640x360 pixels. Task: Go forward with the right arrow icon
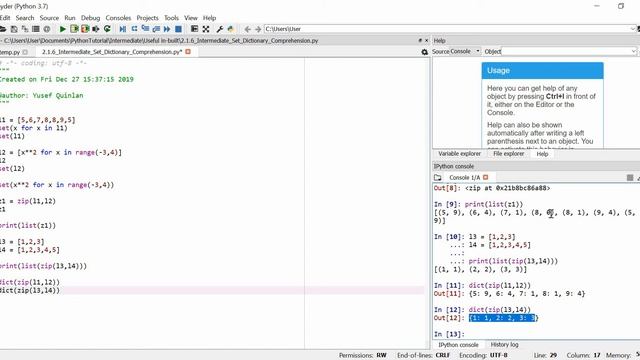click(258, 29)
